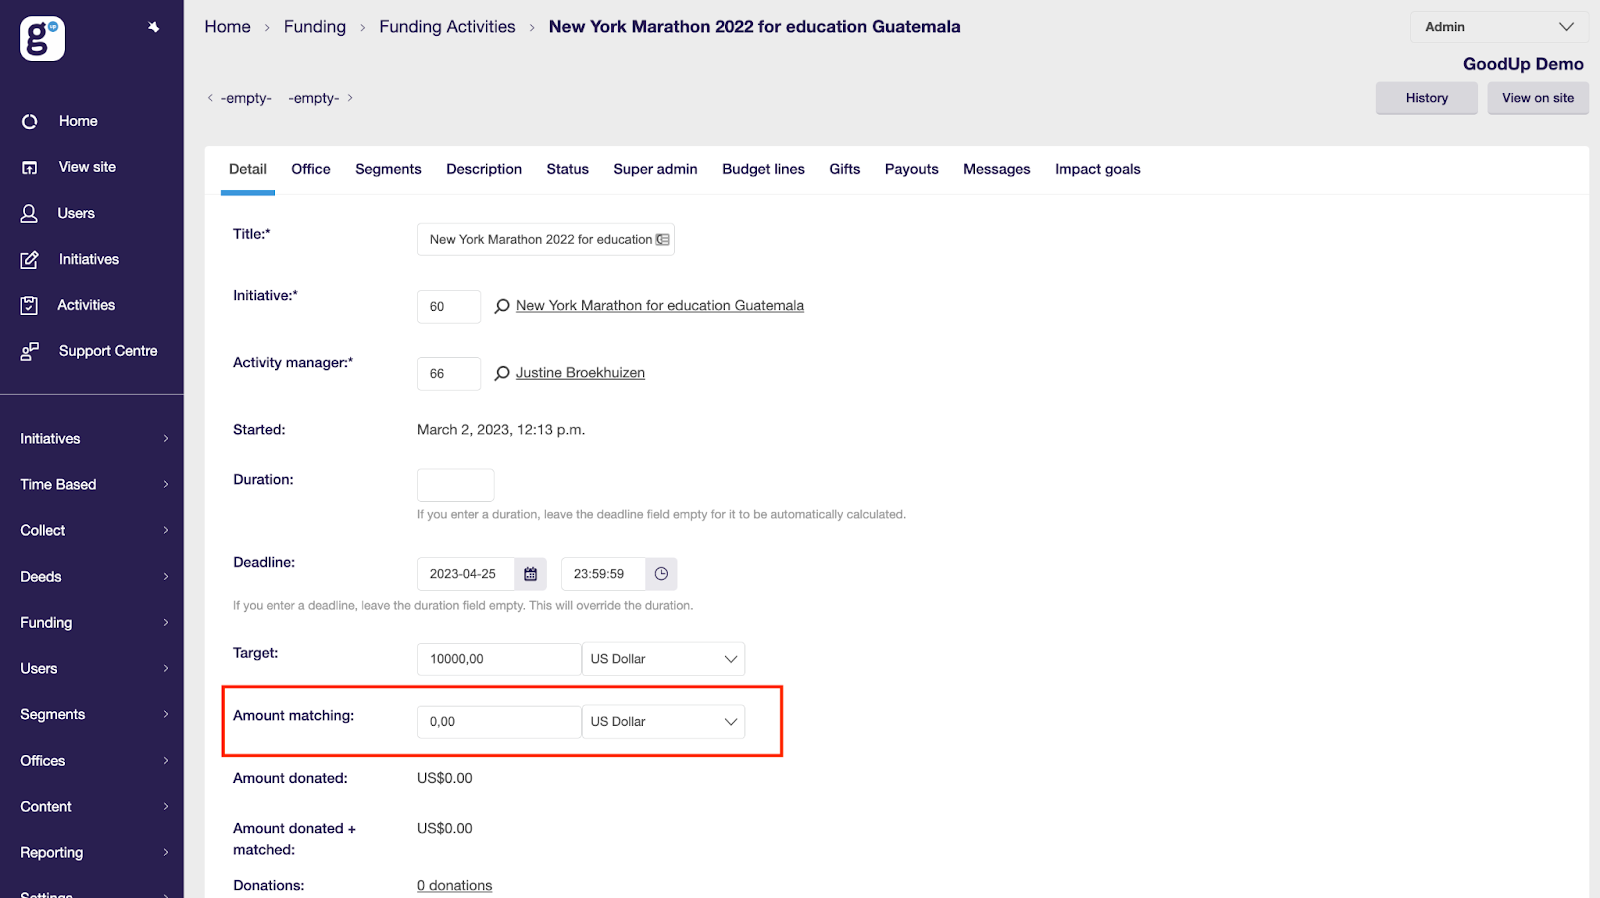This screenshot has height=898, width=1600.
Task: Click the Amount matching field 0,00
Action: 499,722
